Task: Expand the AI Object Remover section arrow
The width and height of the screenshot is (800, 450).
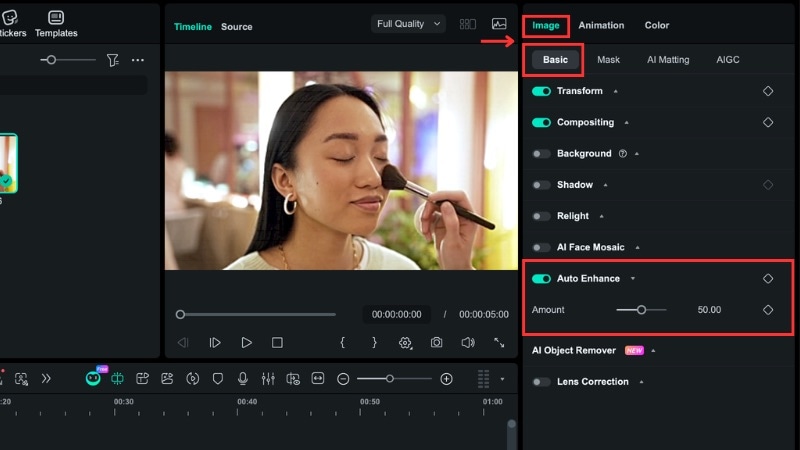Action: pos(654,351)
